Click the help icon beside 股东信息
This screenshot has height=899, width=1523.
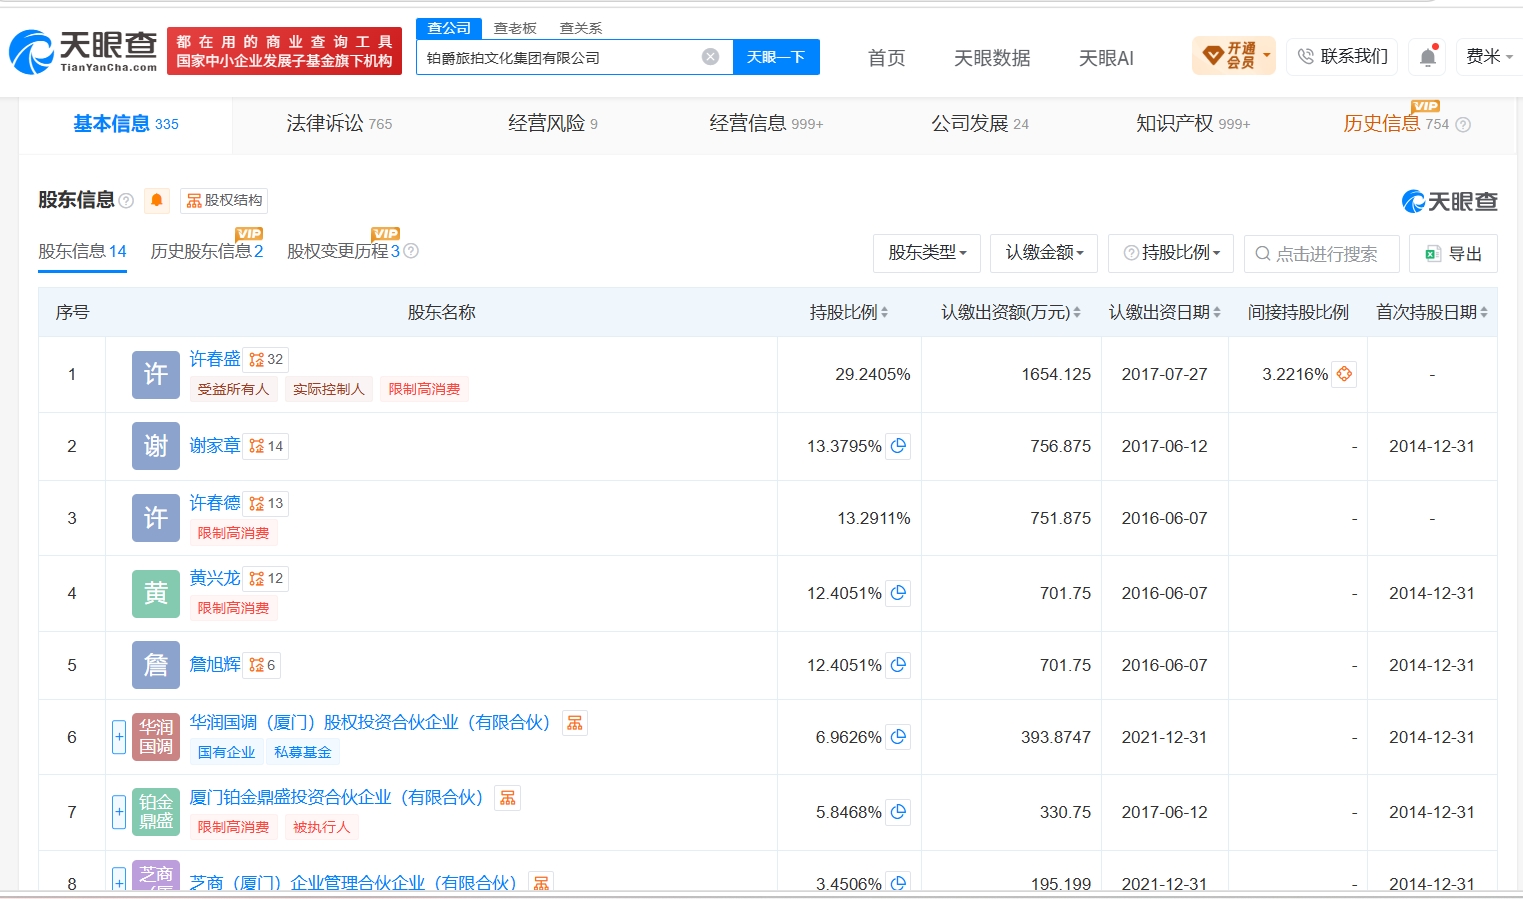[x=126, y=201]
